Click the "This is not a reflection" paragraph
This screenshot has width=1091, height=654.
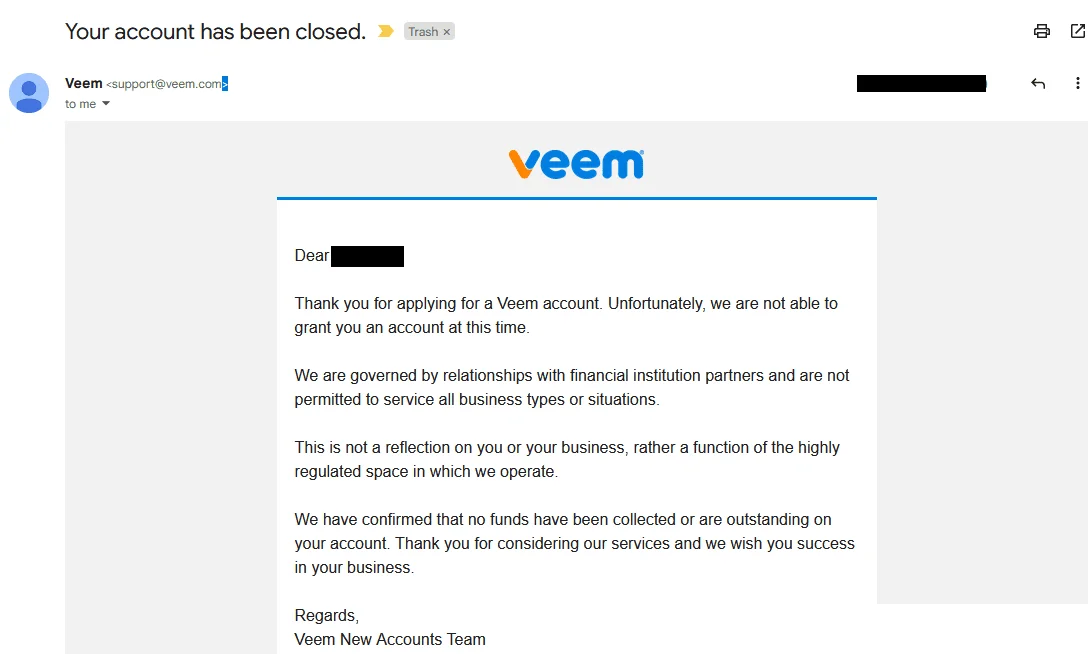[x=567, y=459]
